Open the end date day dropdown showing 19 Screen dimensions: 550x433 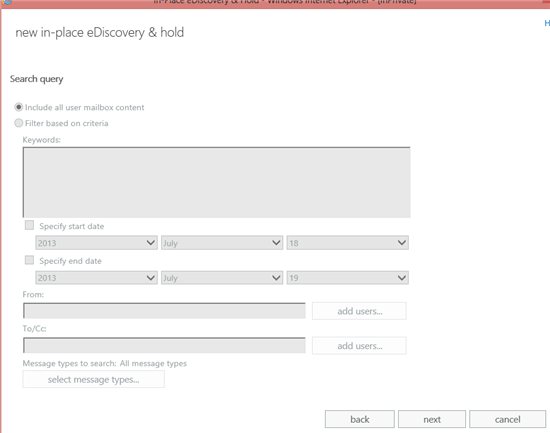pyautogui.click(x=348, y=278)
